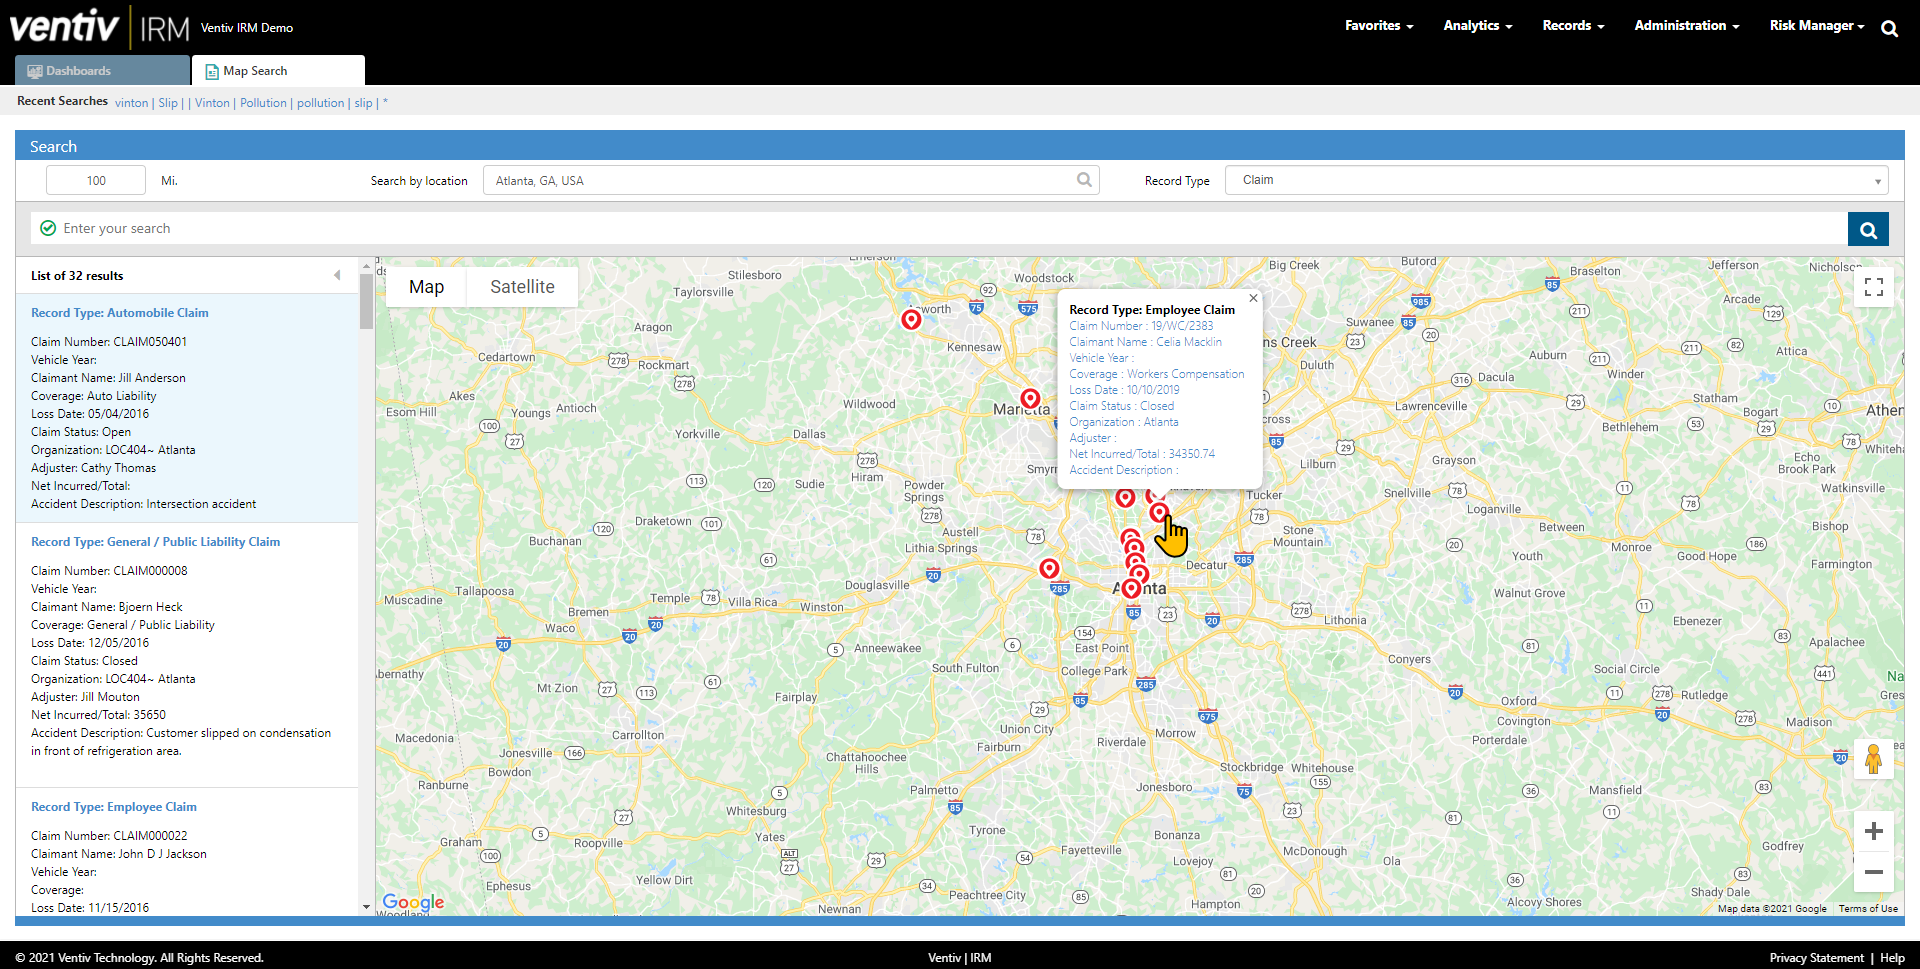Click the magnifier inside the location field
The width and height of the screenshot is (1920, 969).
[1084, 180]
